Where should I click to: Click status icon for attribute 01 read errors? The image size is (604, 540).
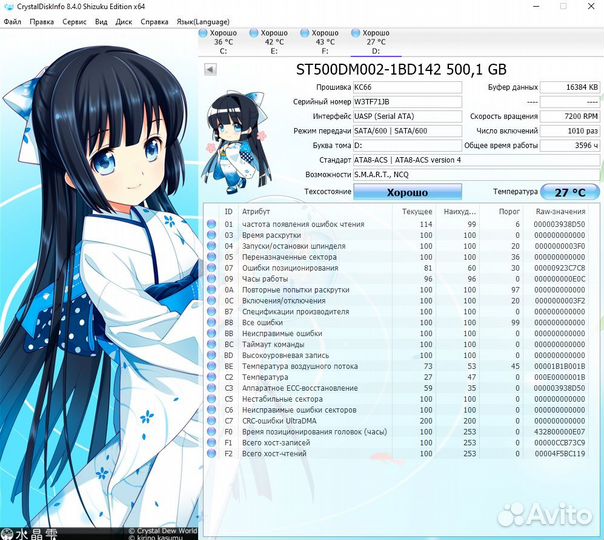[x=211, y=224]
